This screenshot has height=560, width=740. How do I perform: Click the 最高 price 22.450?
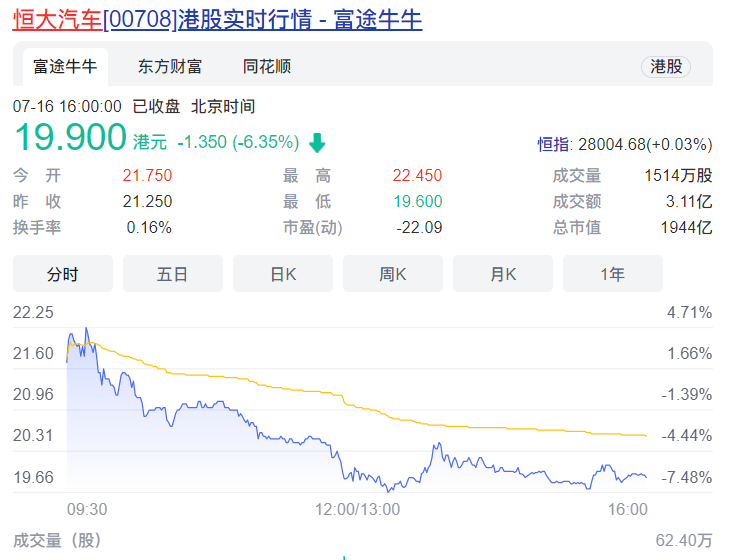coord(417,176)
